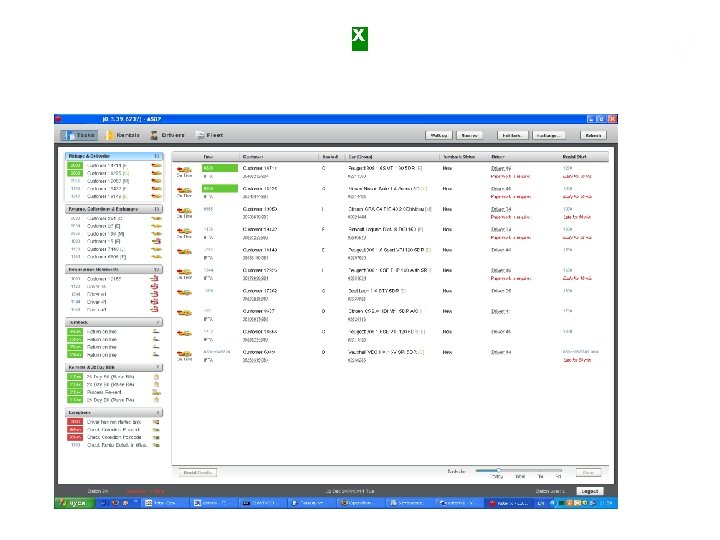The image size is (720, 540).
Task: Click the Rental Details button
Action: pos(197,472)
